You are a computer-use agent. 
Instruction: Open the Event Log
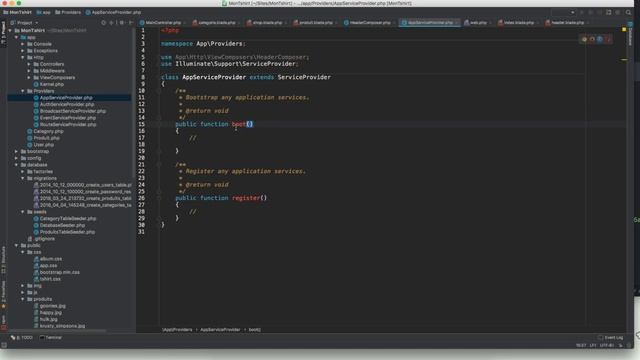point(611,338)
